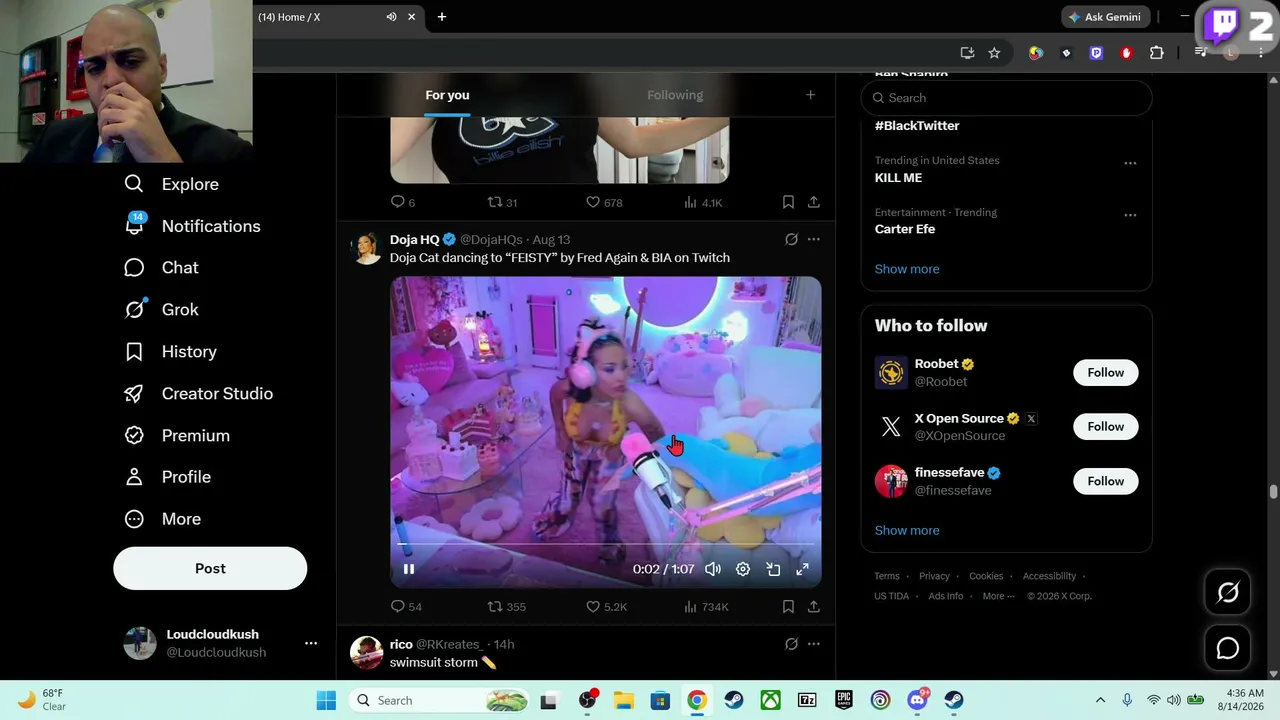
Task: Open Chrome extensions puzzle icon
Action: coord(1157,53)
